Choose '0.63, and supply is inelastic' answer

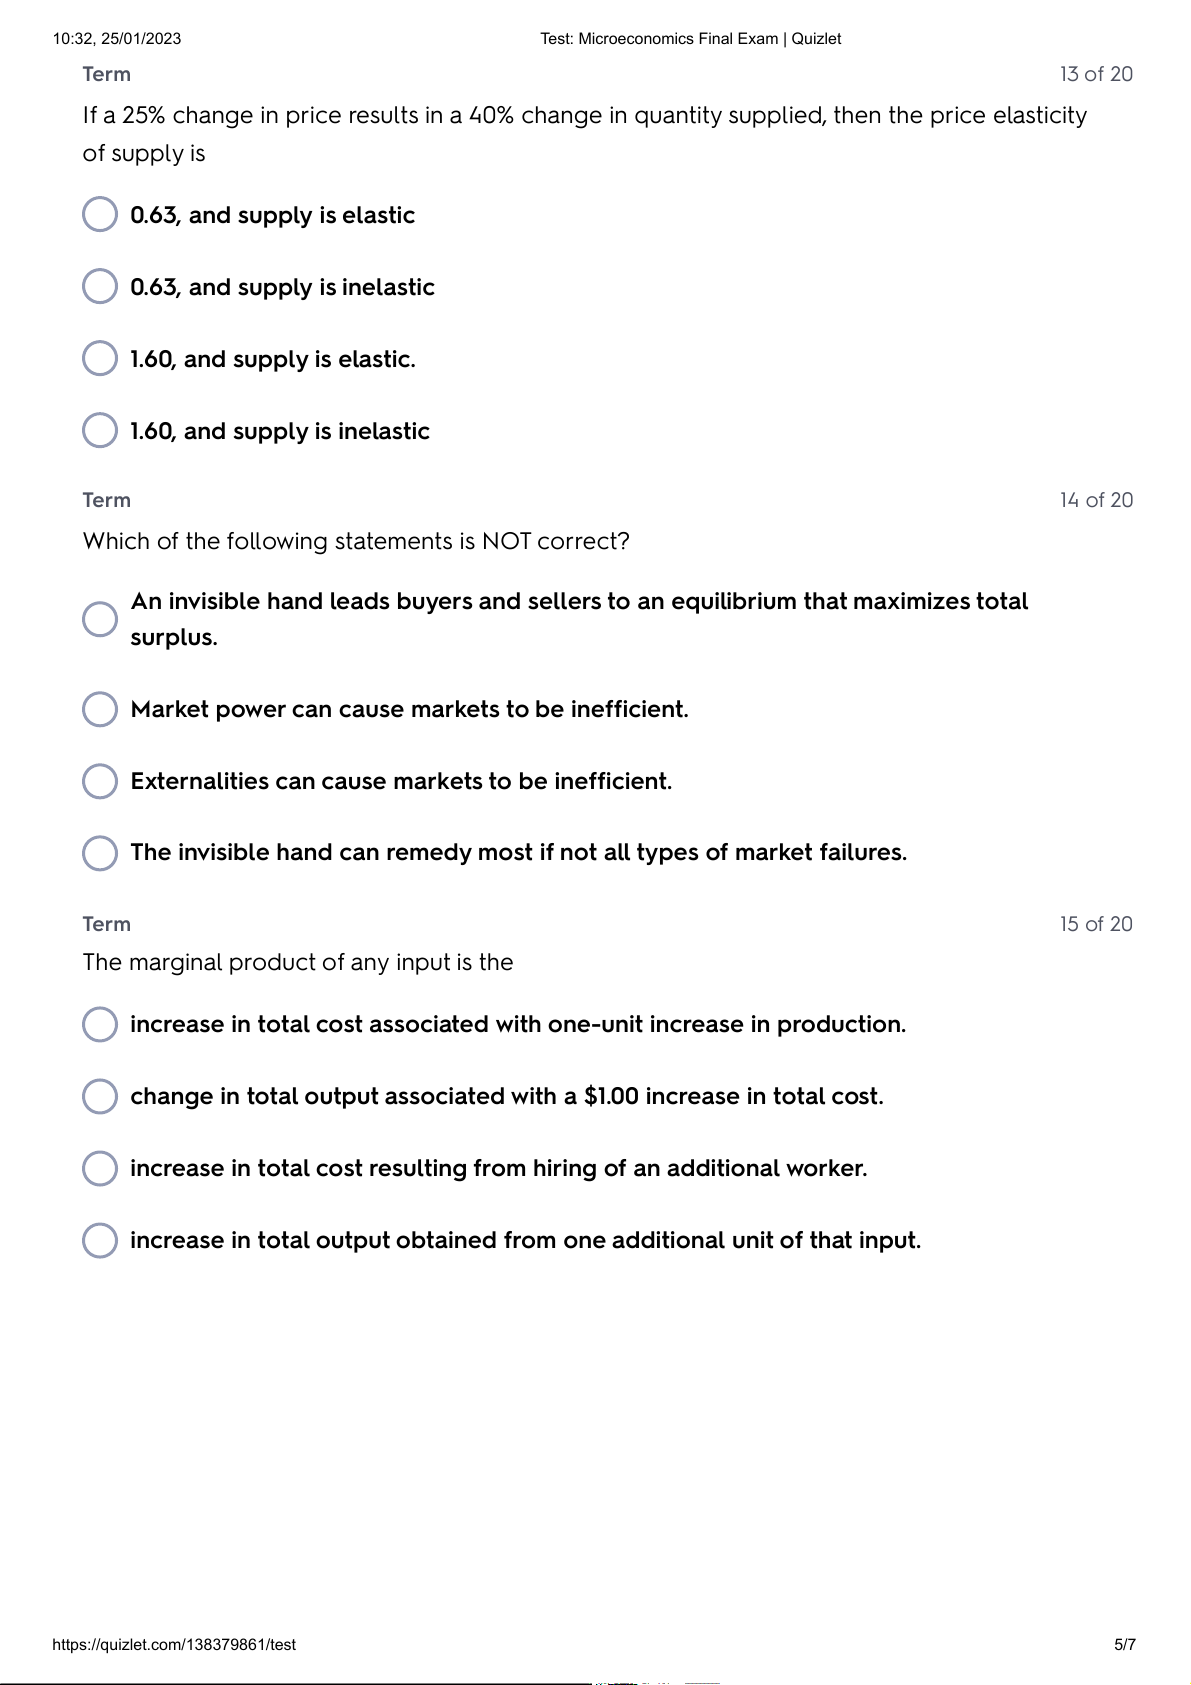click(x=100, y=286)
